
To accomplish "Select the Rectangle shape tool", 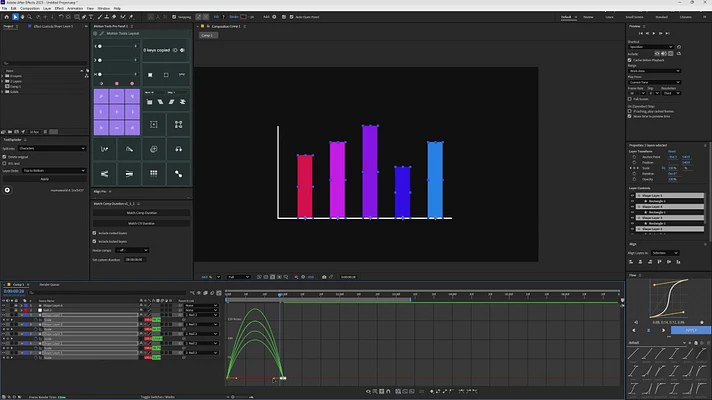I will tap(77, 17).
